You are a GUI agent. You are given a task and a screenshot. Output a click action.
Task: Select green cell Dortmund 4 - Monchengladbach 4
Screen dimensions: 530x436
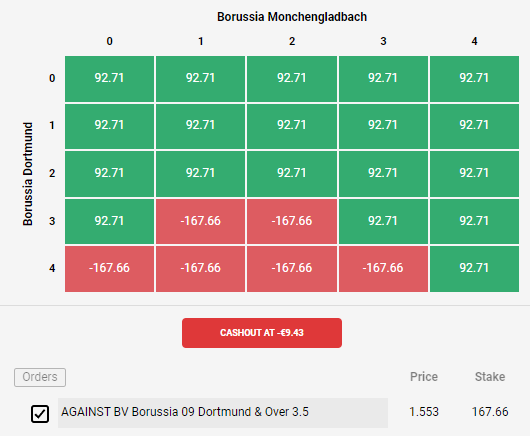[x=474, y=269]
